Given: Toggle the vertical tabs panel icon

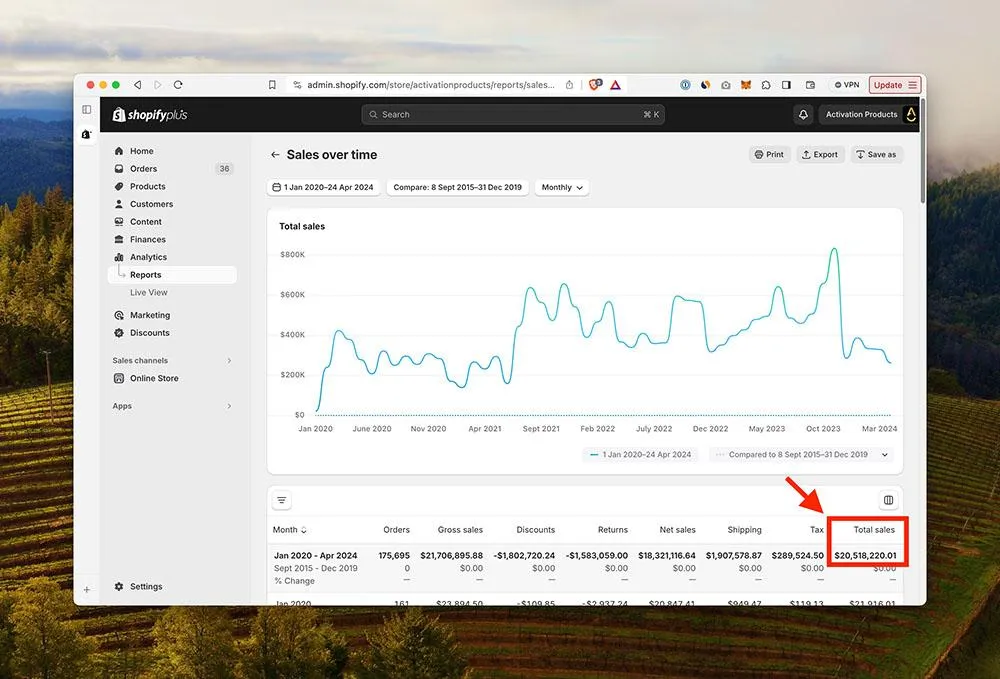Looking at the screenshot, I should point(87,110).
